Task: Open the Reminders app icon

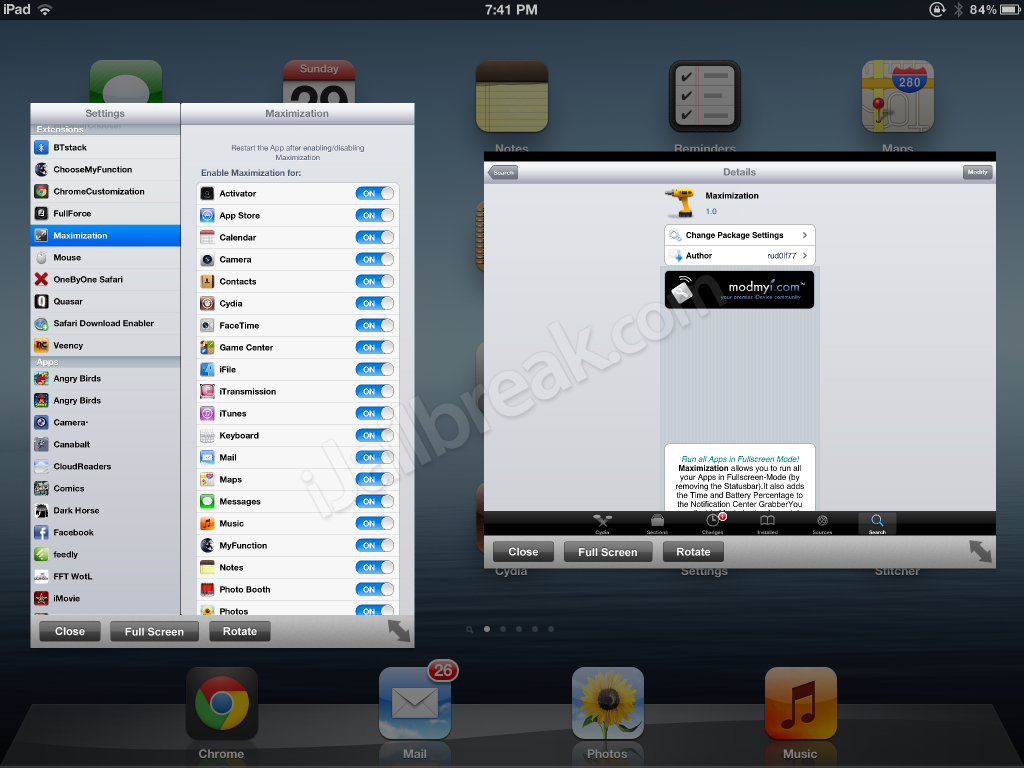Action: pos(705,97)
